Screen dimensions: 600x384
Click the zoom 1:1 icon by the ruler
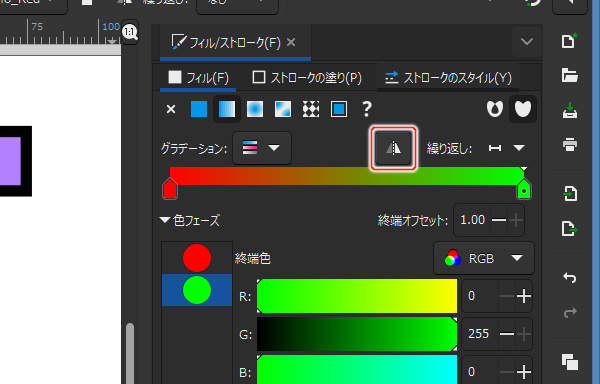pos(130,32)
